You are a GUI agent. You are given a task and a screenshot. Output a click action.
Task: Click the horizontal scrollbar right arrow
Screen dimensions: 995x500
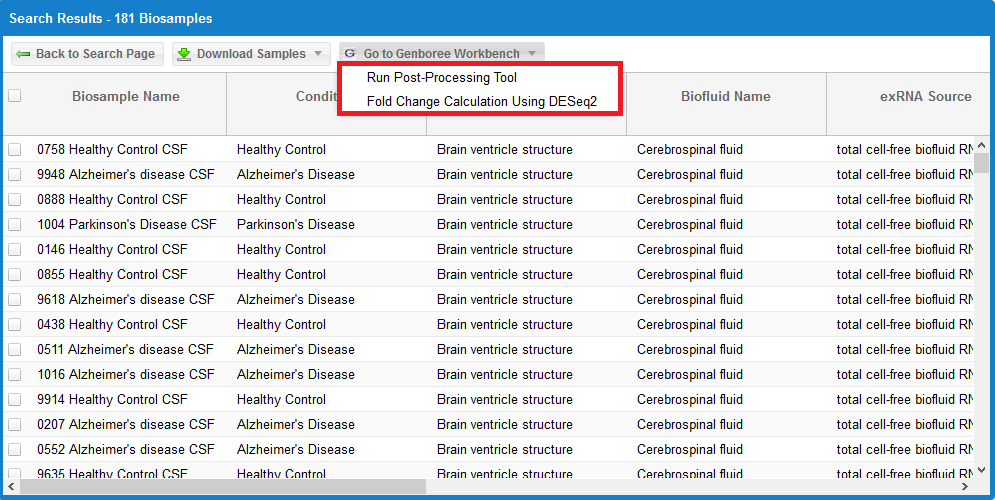(x=965, y=487)
